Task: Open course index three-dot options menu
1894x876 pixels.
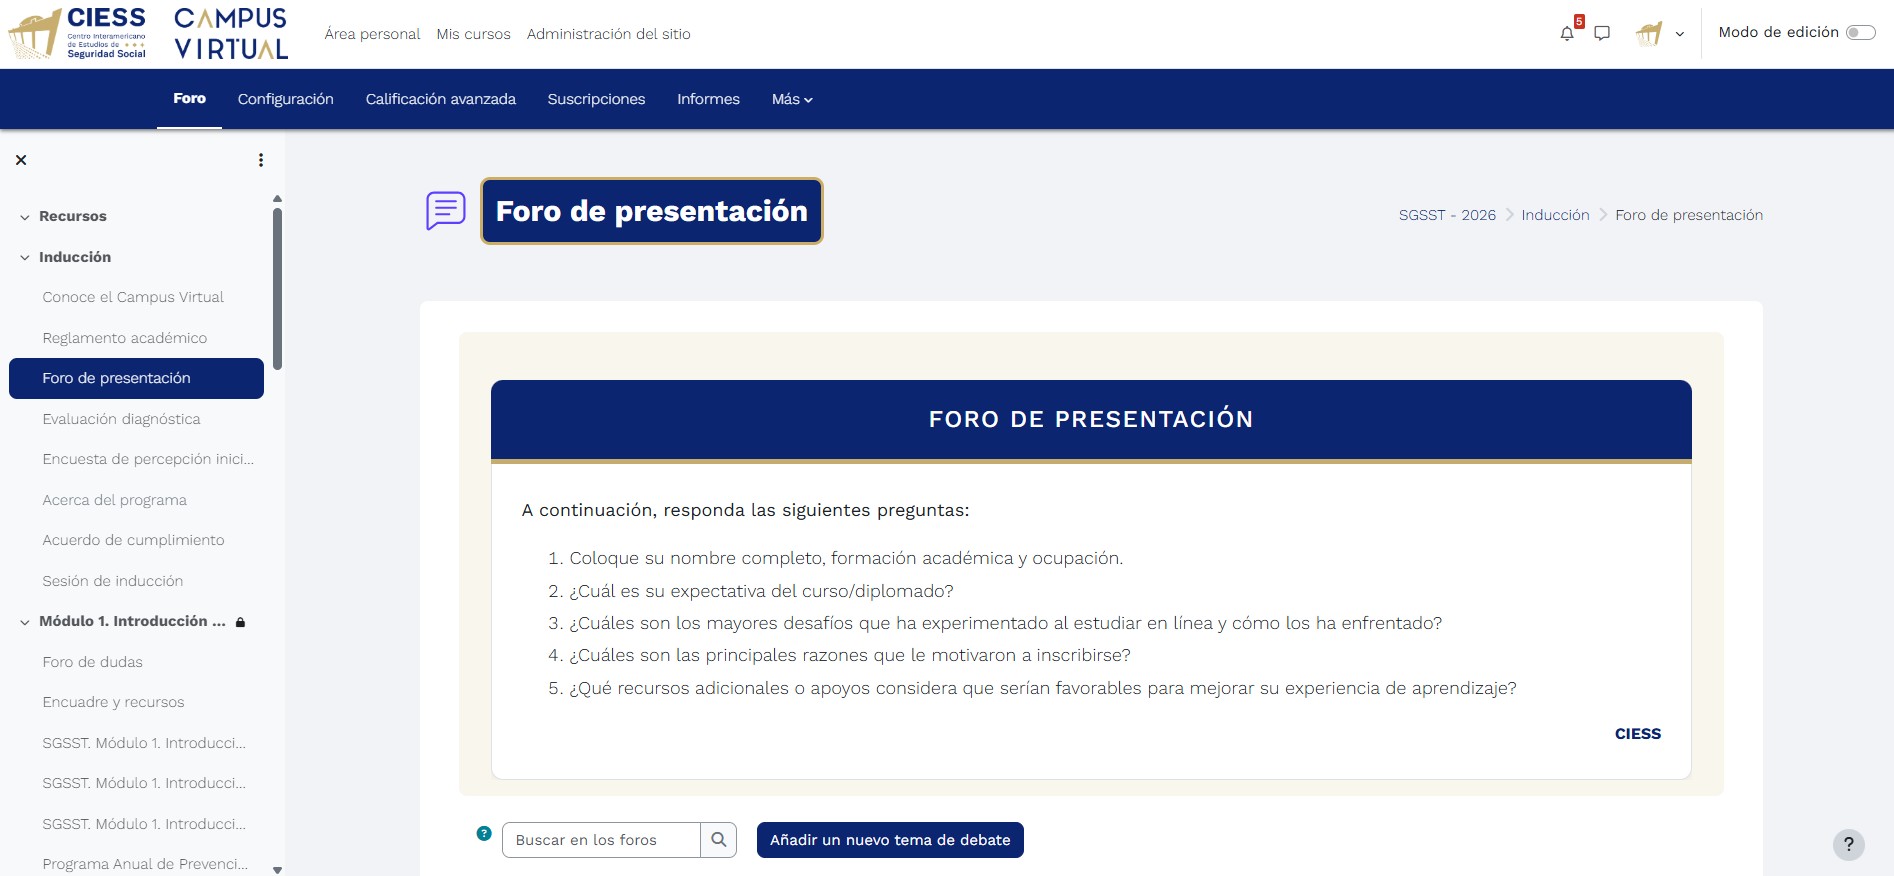Action: click(x=261, y=160)
